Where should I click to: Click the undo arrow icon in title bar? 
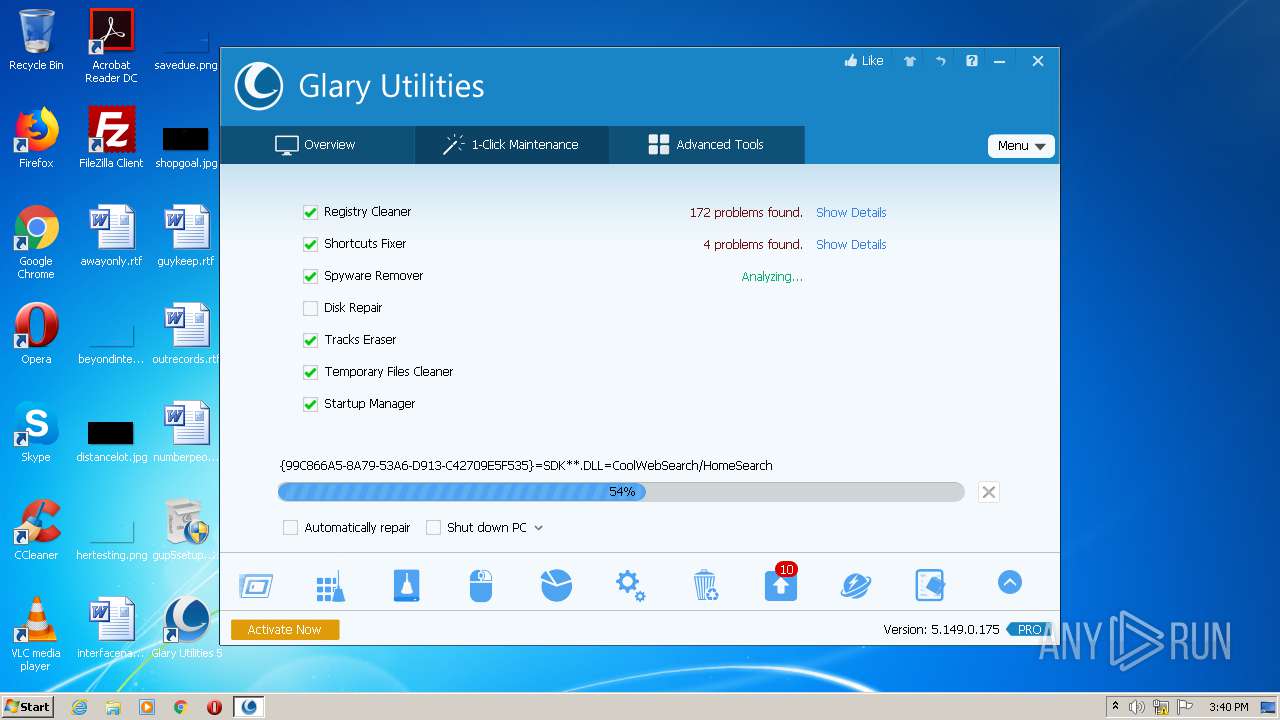[x=941, y=61]
